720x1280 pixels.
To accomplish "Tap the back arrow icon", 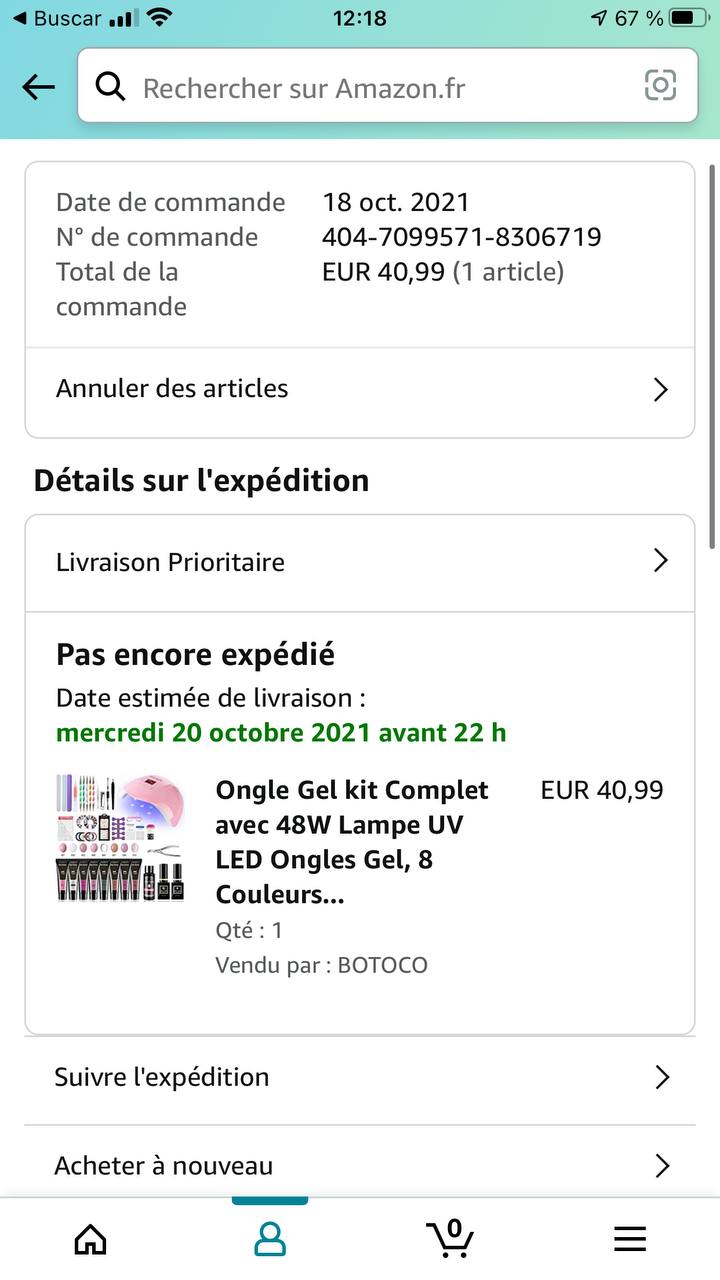I will click(x=38, y=88).
